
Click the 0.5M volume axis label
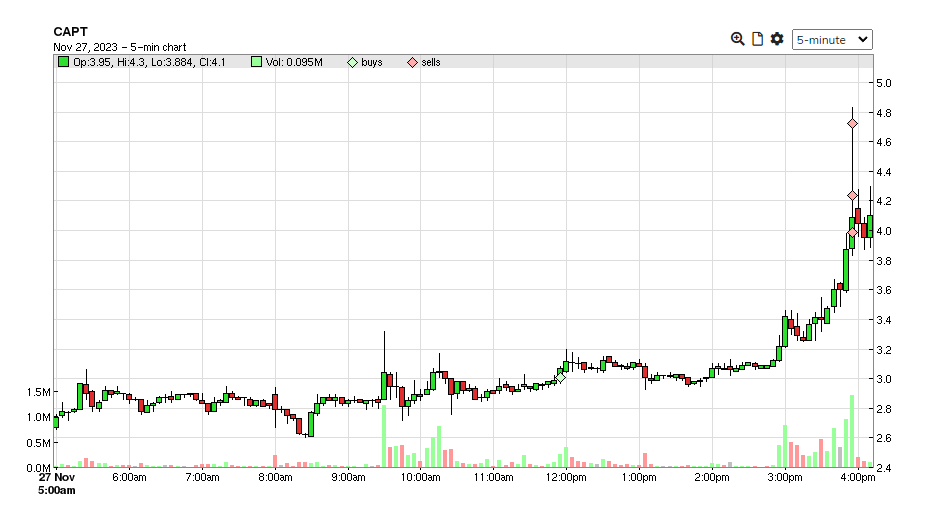pyautogui.click(x=39, y=443)
